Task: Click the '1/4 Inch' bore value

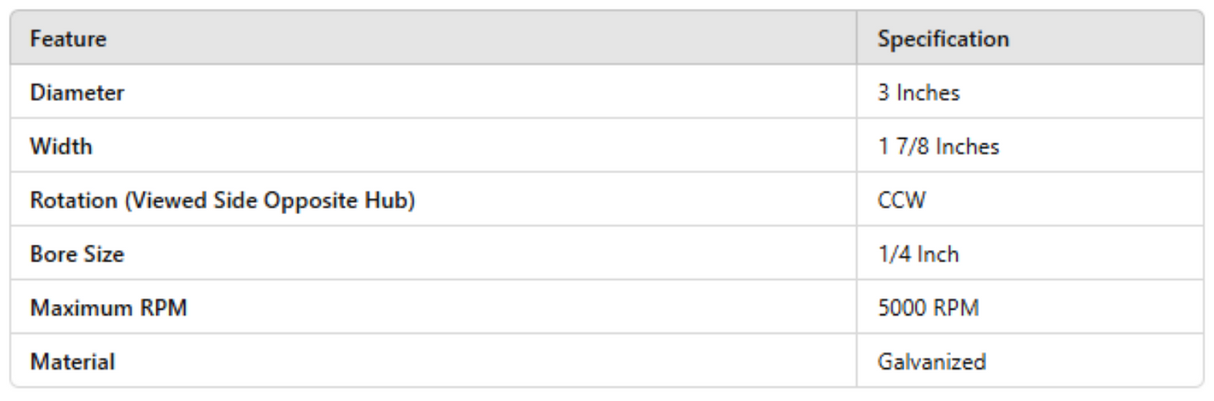Action: 918,254
